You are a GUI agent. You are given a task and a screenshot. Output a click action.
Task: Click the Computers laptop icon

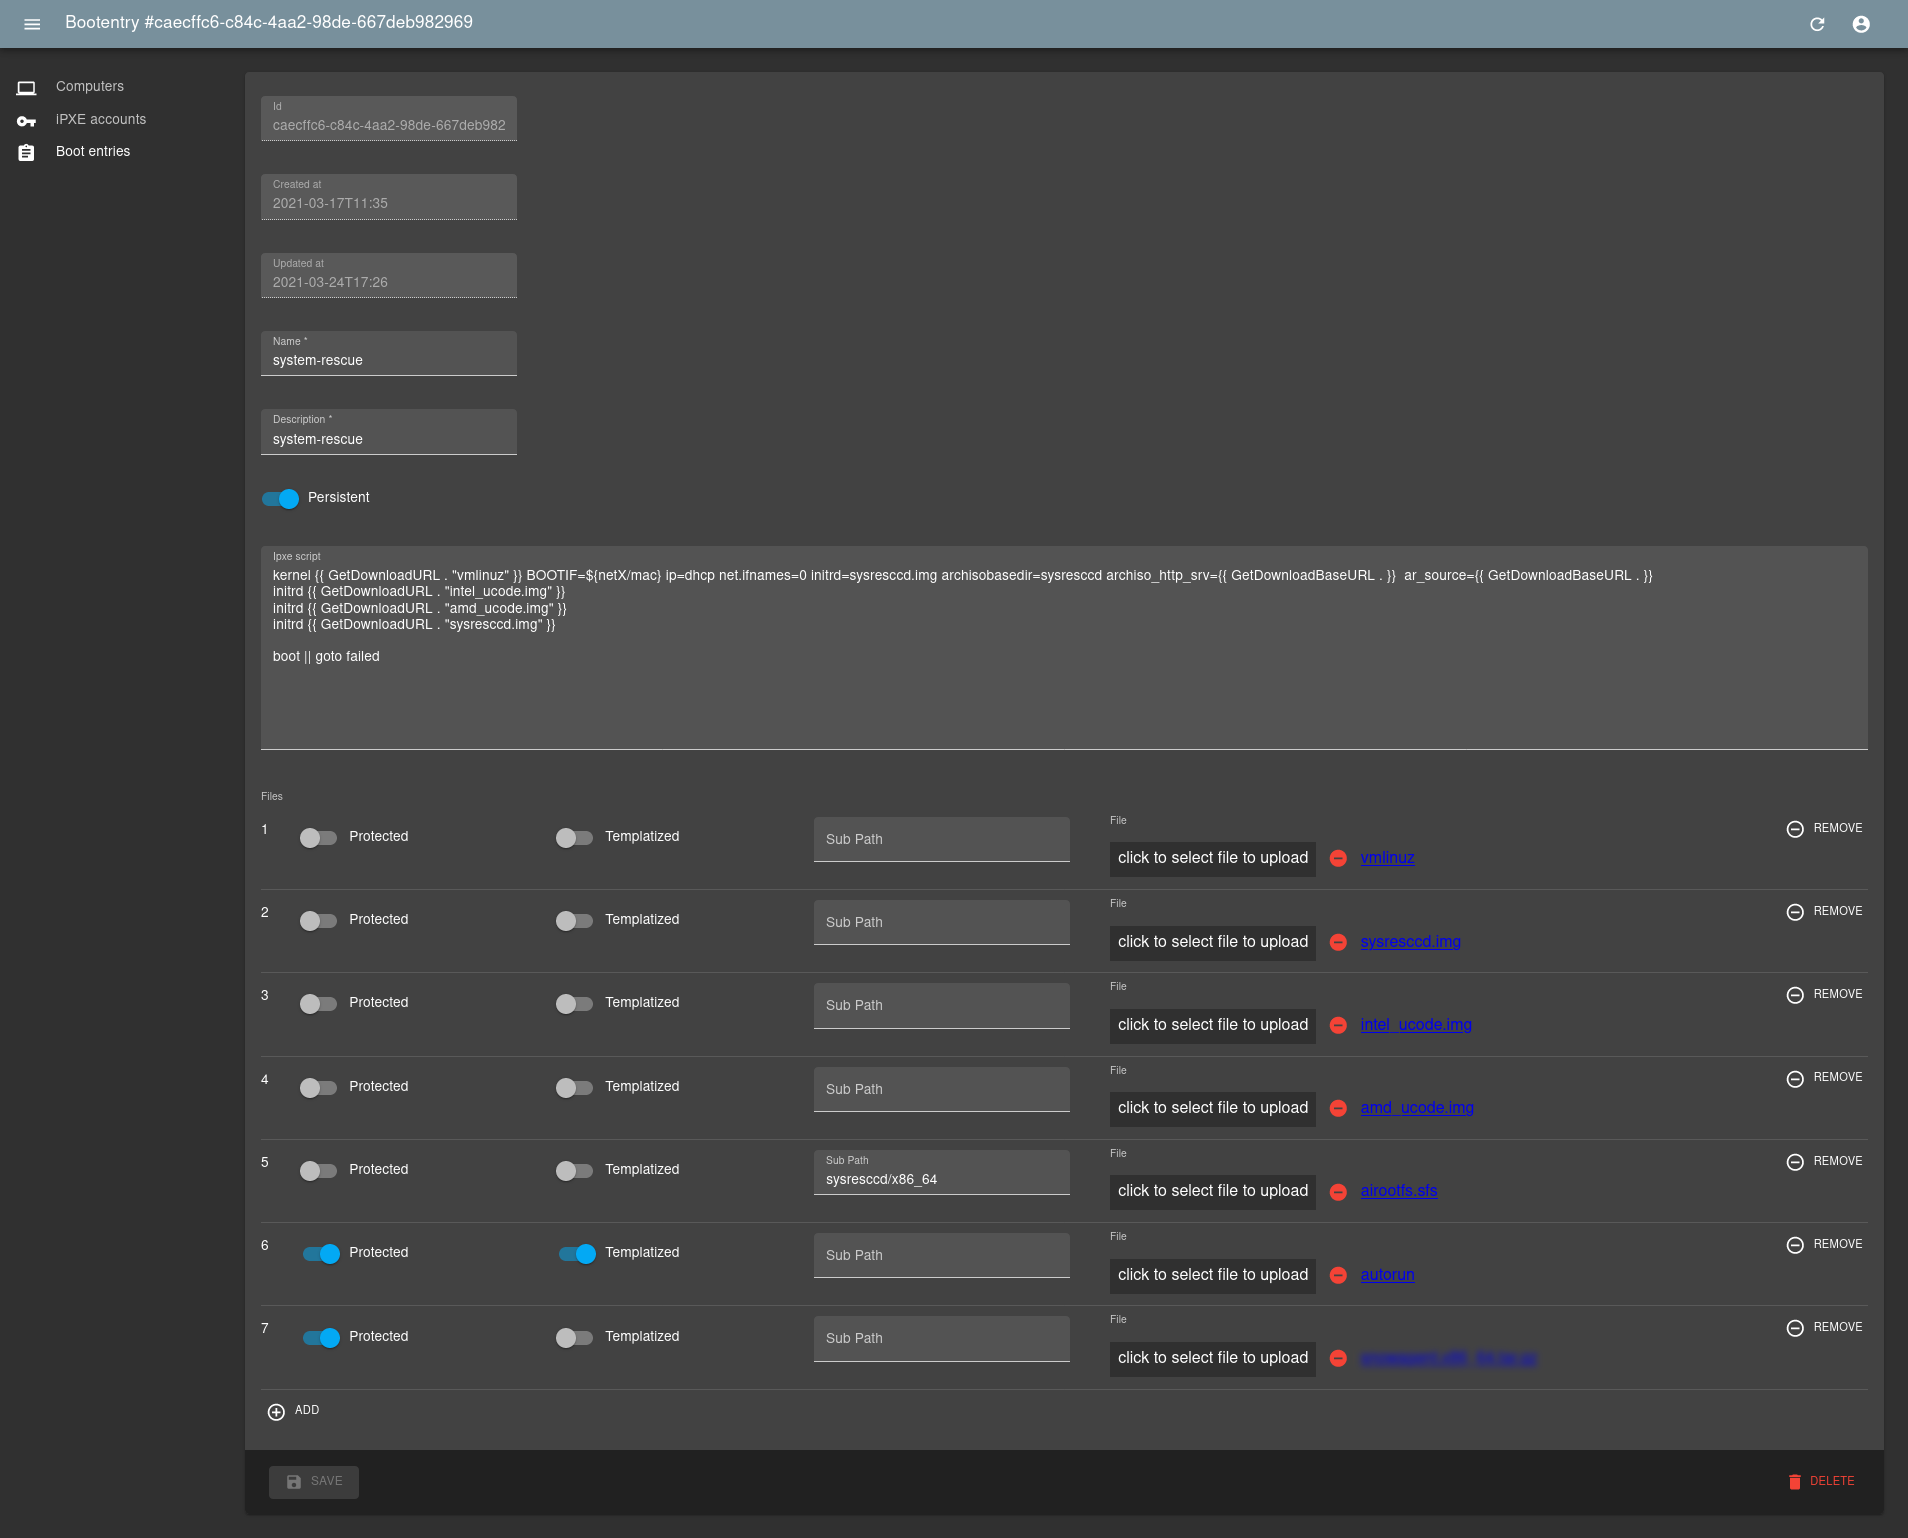(27, 88)
